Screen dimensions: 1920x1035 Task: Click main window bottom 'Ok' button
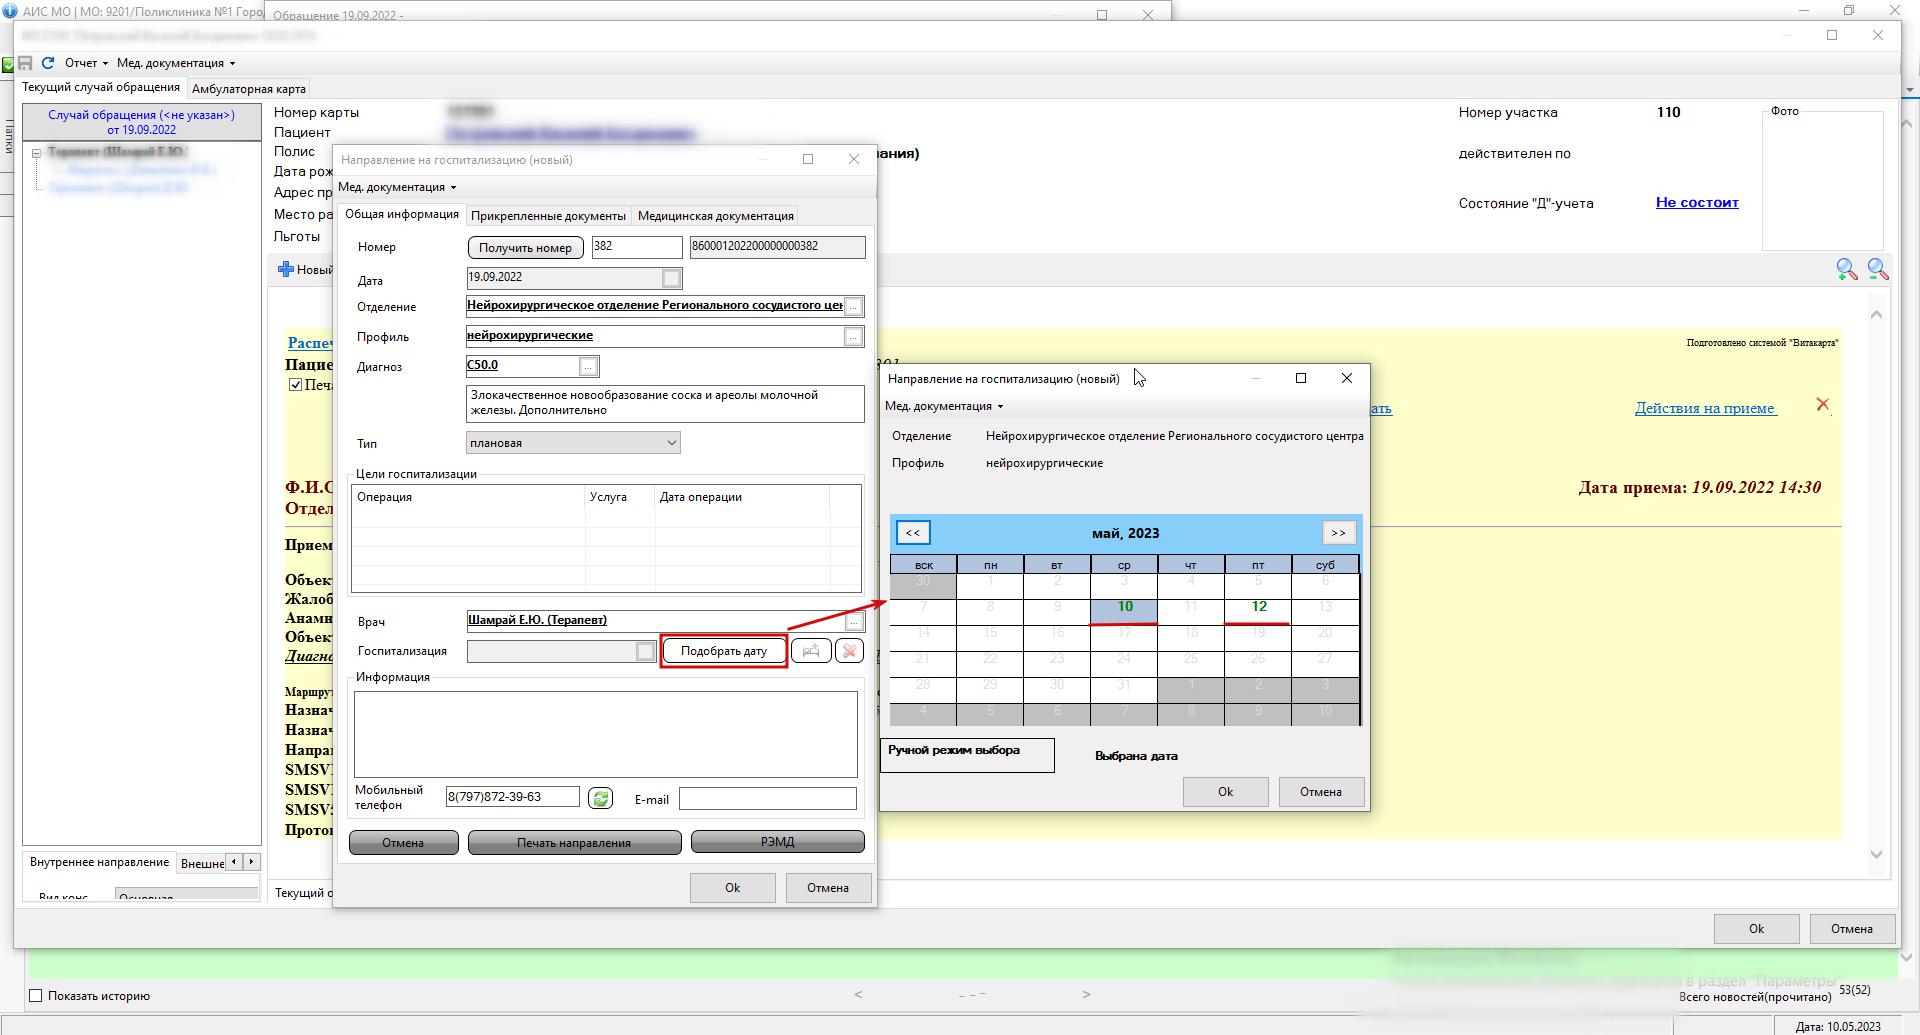click(1756, 929)
